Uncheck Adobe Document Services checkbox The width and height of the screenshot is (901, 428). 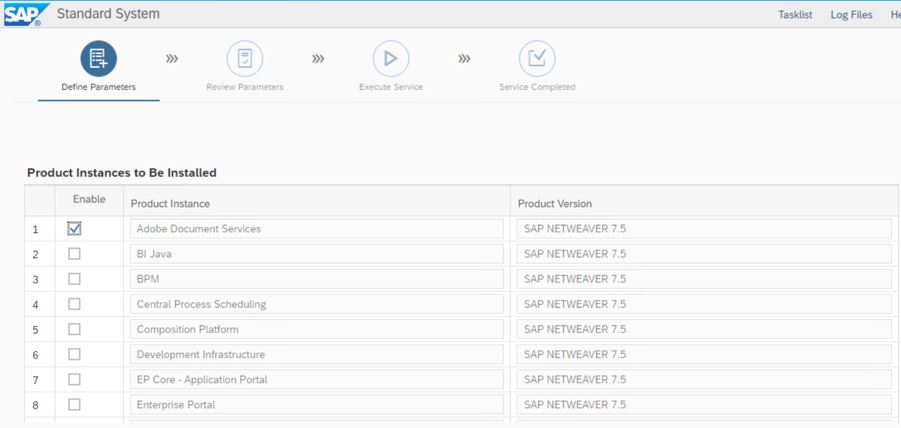[74, 228]
